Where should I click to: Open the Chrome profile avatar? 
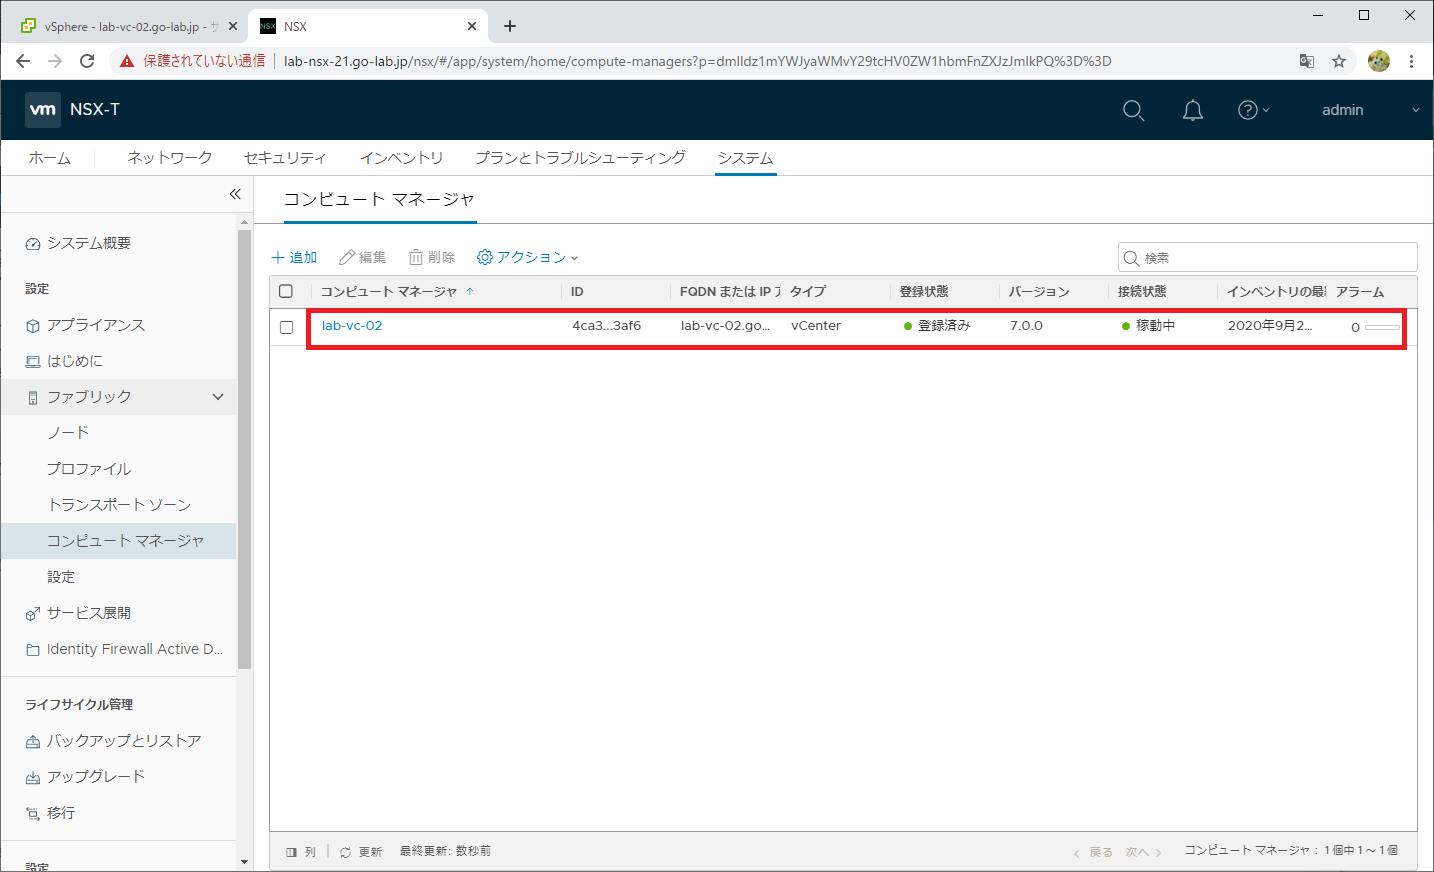[1379, 61]
